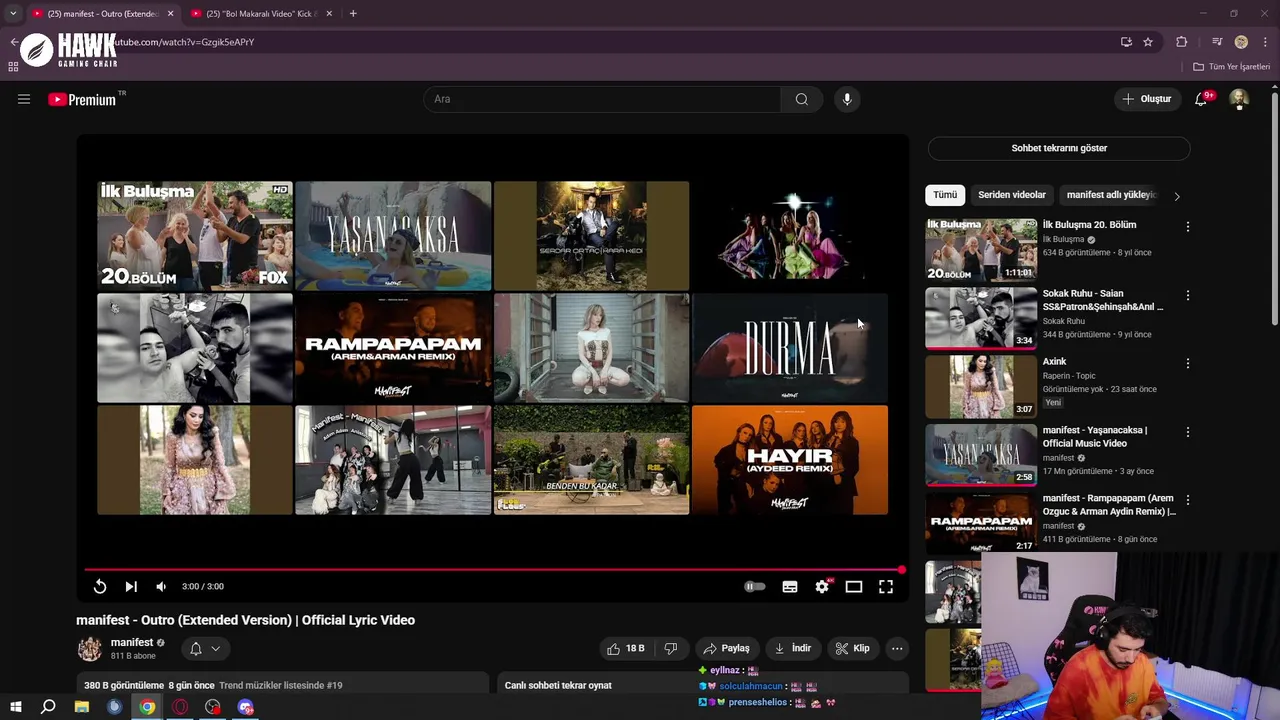
Task: Focus the Ara search field
Action: pos(602,99)
